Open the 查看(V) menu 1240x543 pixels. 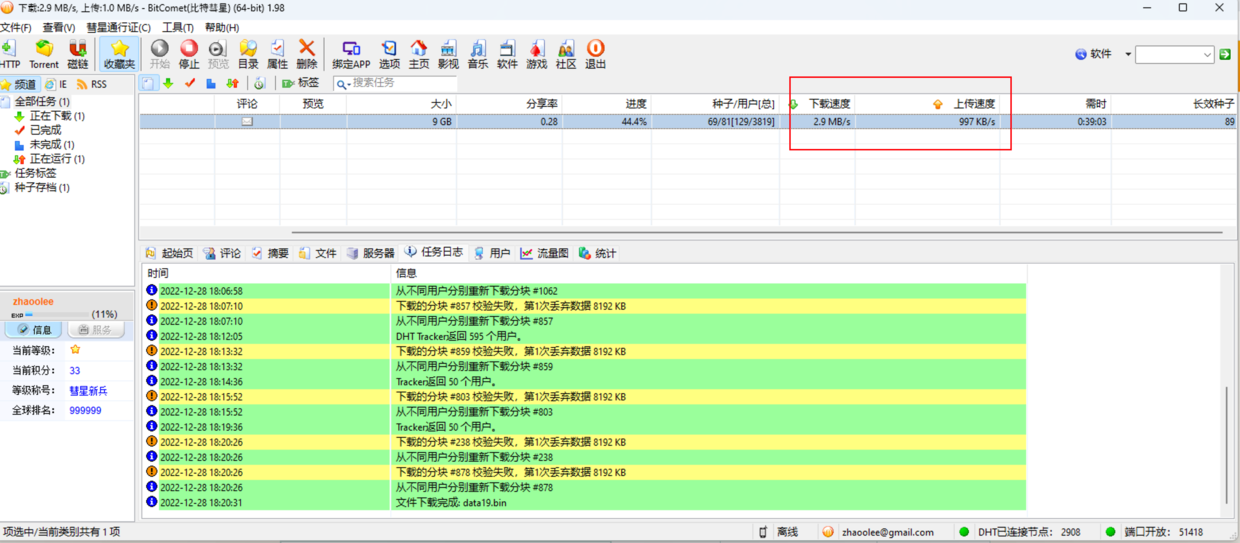pyautogui.click(x=59, y=28)
